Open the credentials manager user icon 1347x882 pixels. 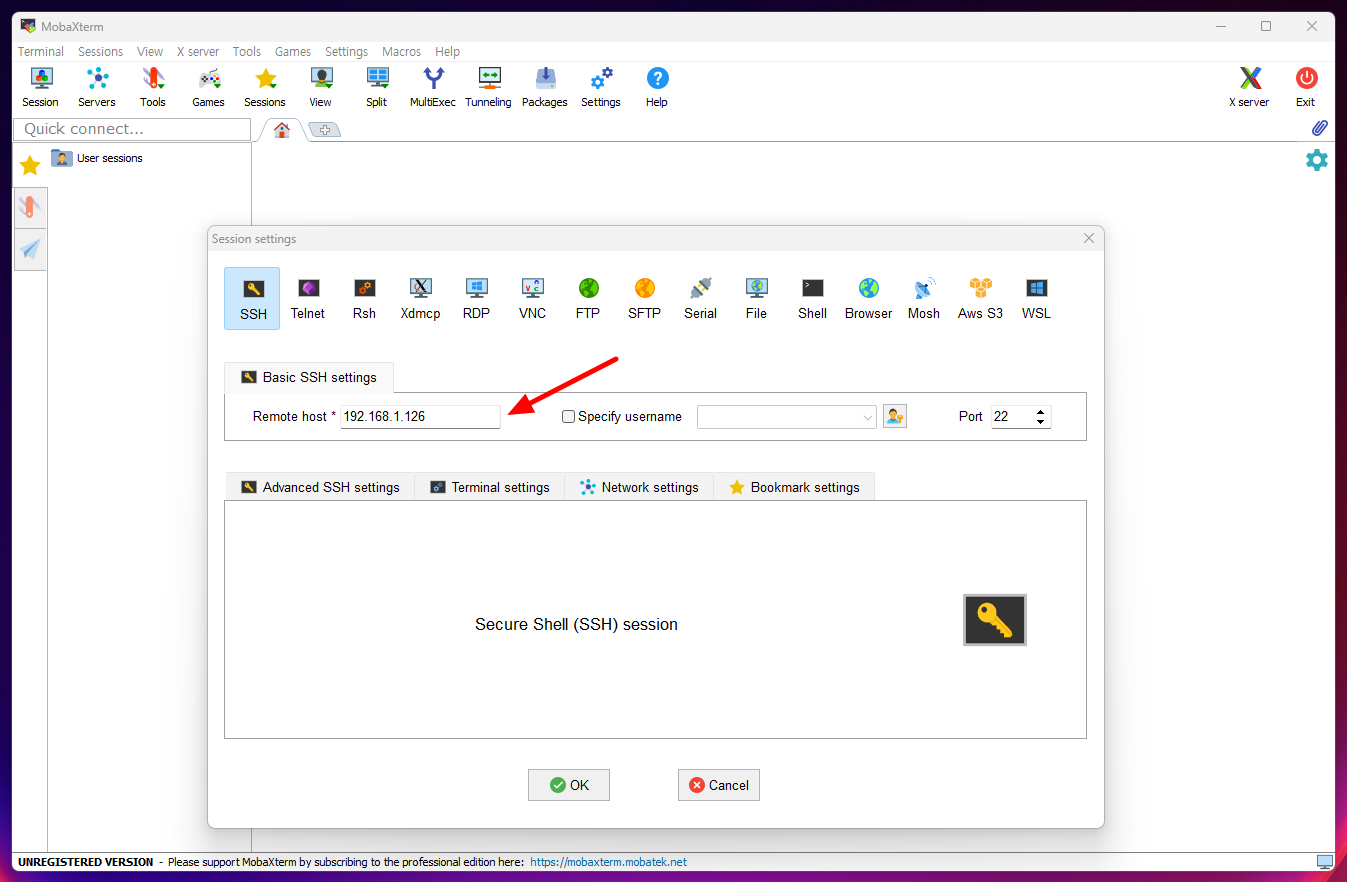[x=895, y=416]
